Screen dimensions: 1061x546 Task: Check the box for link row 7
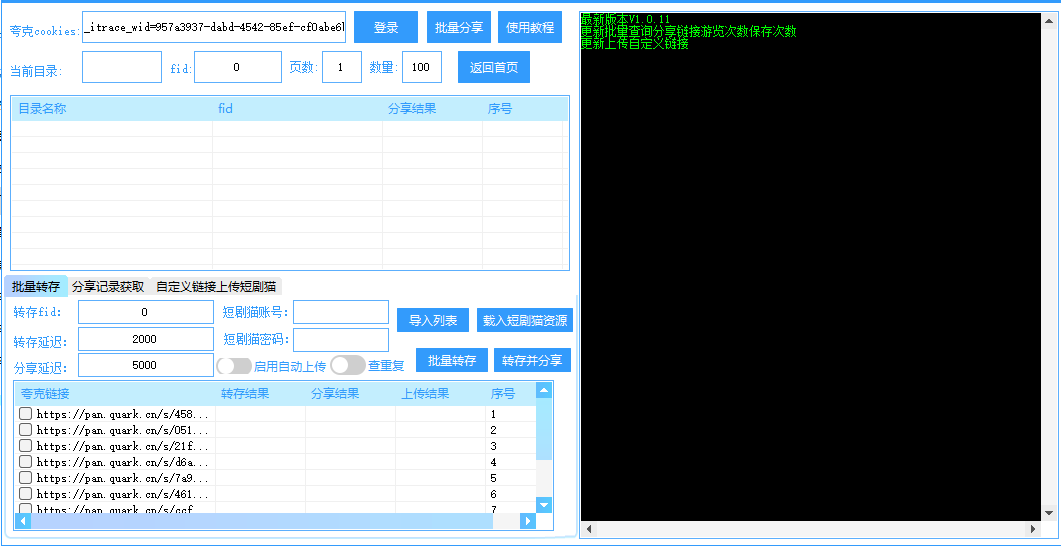(x=26, y=509)
